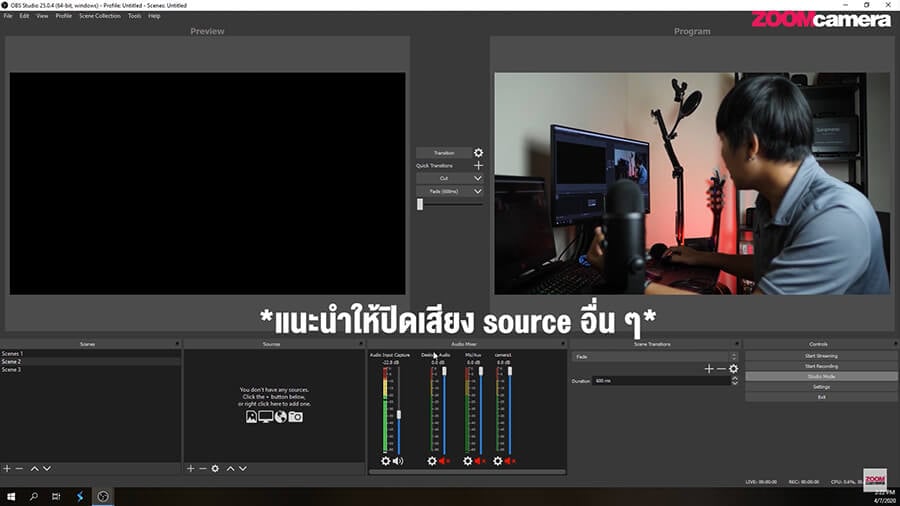
Task: Unmute Mic/Aux speaker icon
Action: click(x=480, y=461)
